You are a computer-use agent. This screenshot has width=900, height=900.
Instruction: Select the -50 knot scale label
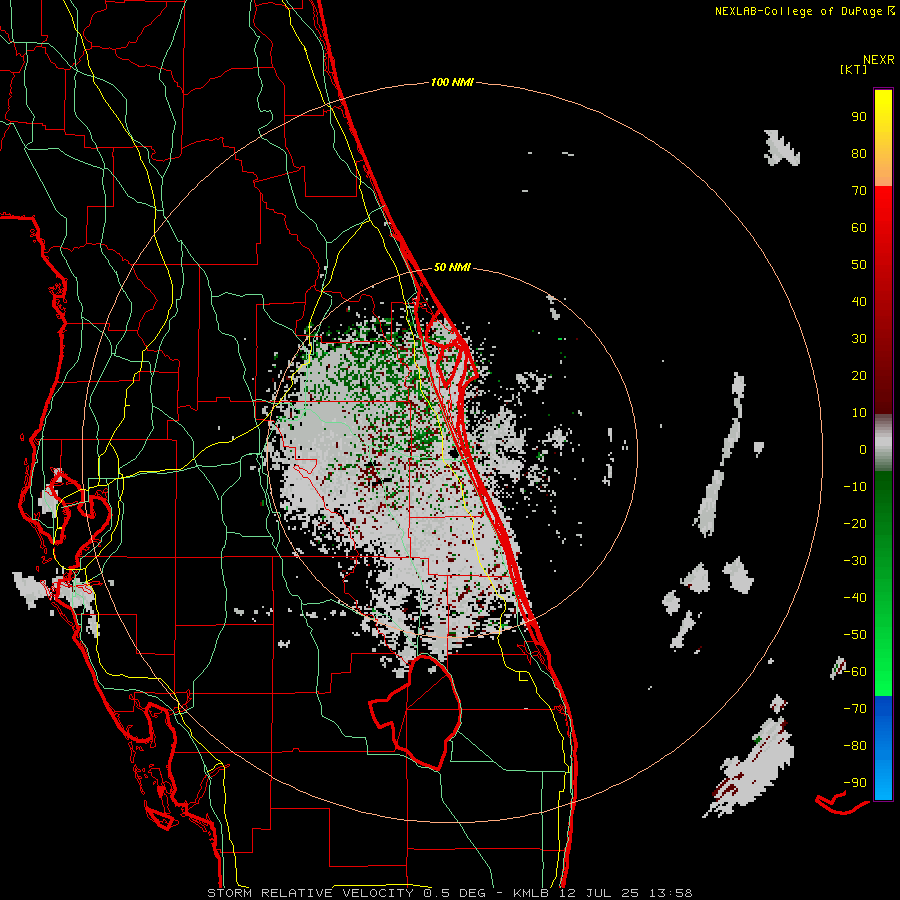[x=855, y=635]
